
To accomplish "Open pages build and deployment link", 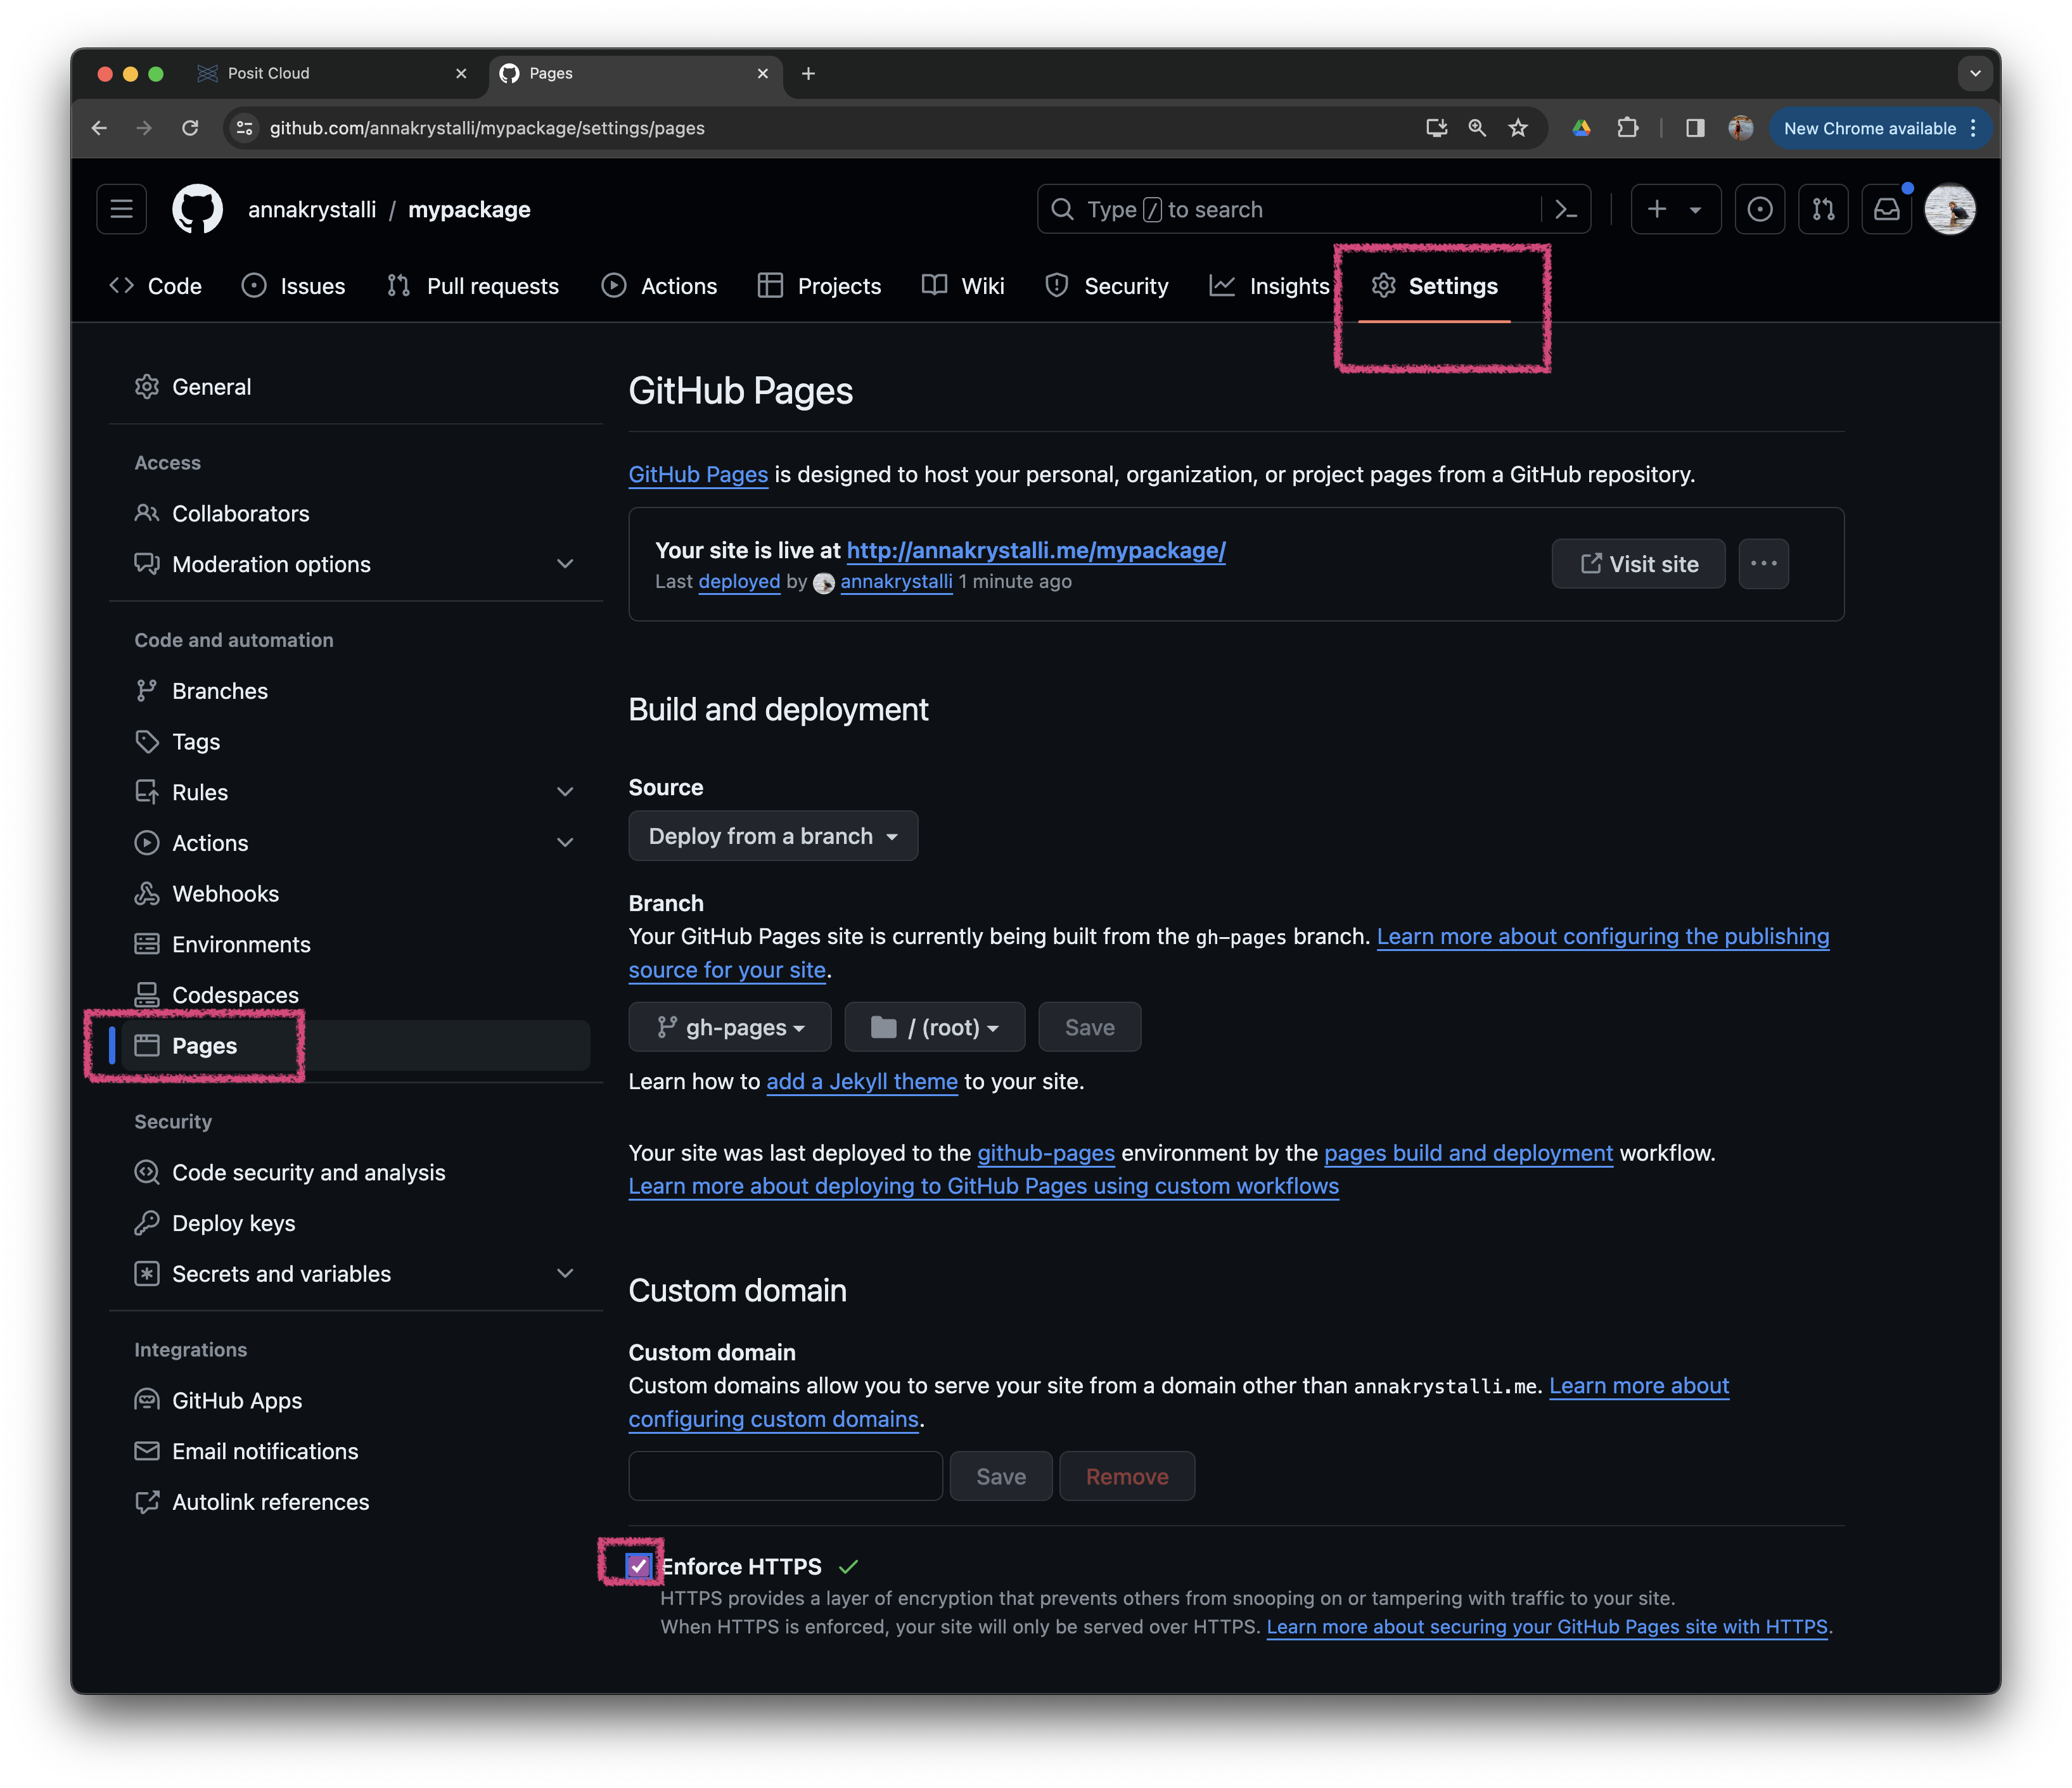I will pyautogui.click(x=1468, y=1153).
